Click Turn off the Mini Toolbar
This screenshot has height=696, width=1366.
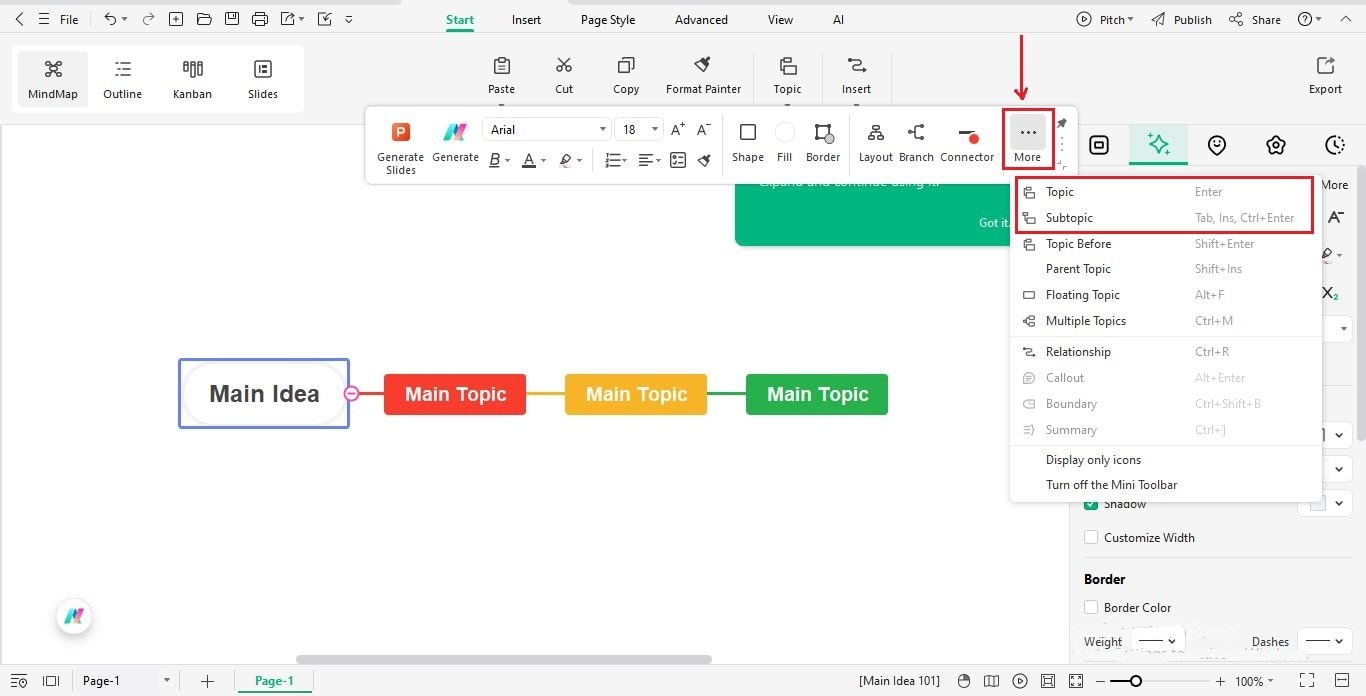(1111, 484)
